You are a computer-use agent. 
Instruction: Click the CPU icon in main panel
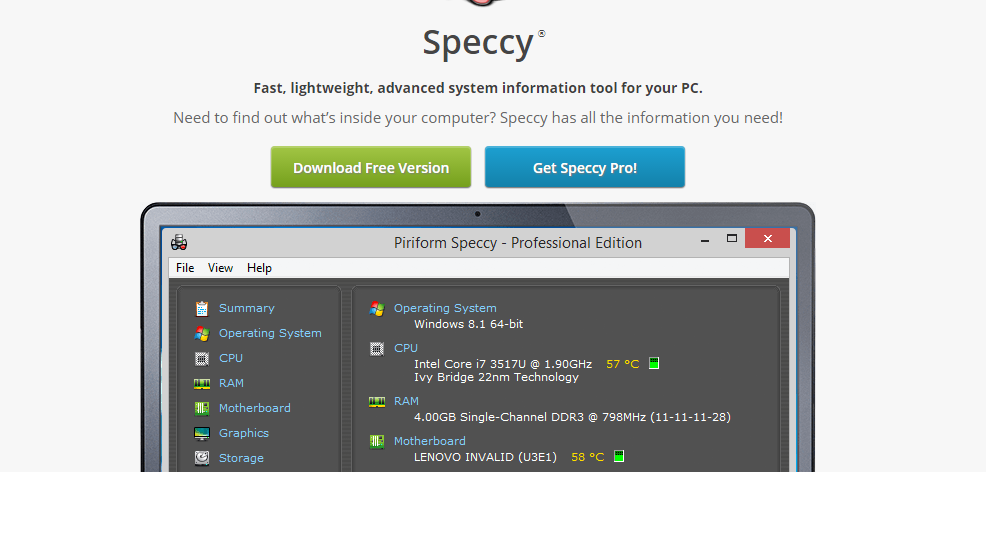point(377,348)
